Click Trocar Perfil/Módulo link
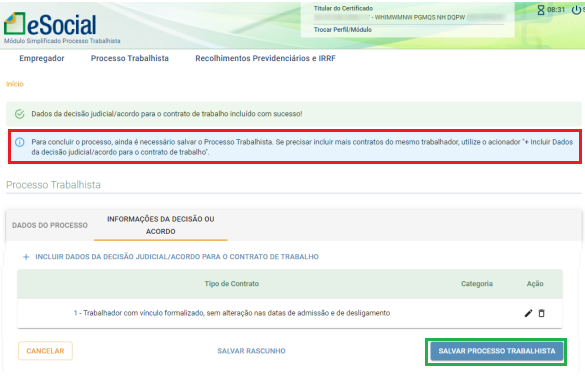 (x=342, y=29)
